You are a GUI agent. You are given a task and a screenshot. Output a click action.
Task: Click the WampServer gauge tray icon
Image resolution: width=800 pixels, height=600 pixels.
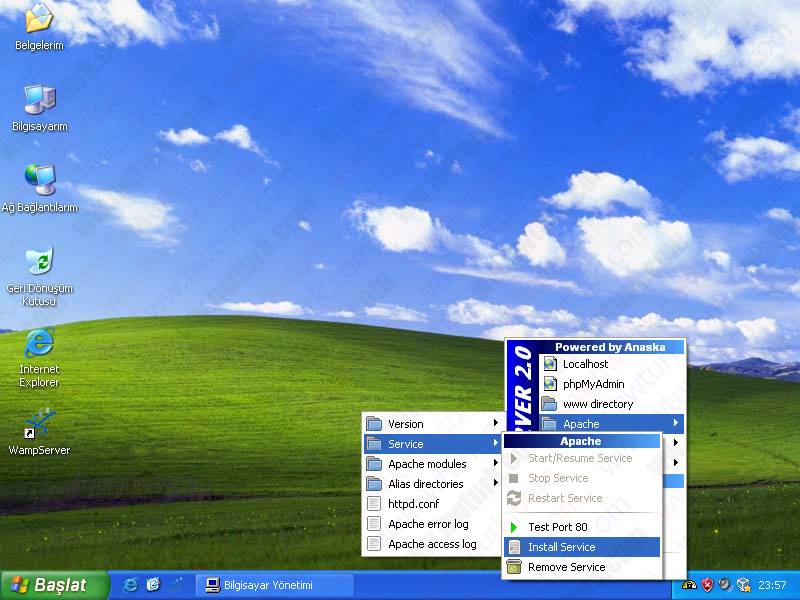tap(689, 585)
